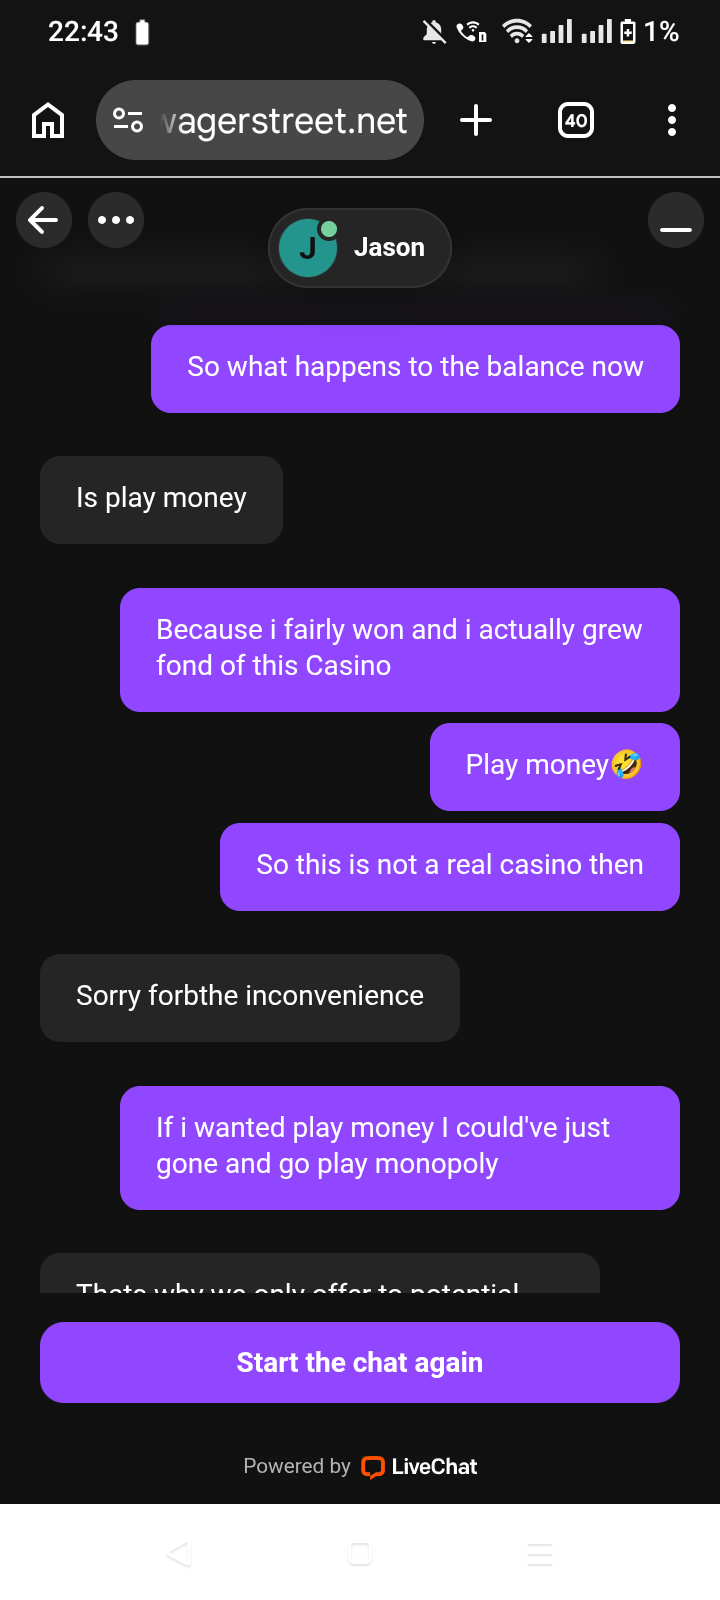Minimize the LiveChat window
Screen dimensions: 720x1600
point(676,220)
